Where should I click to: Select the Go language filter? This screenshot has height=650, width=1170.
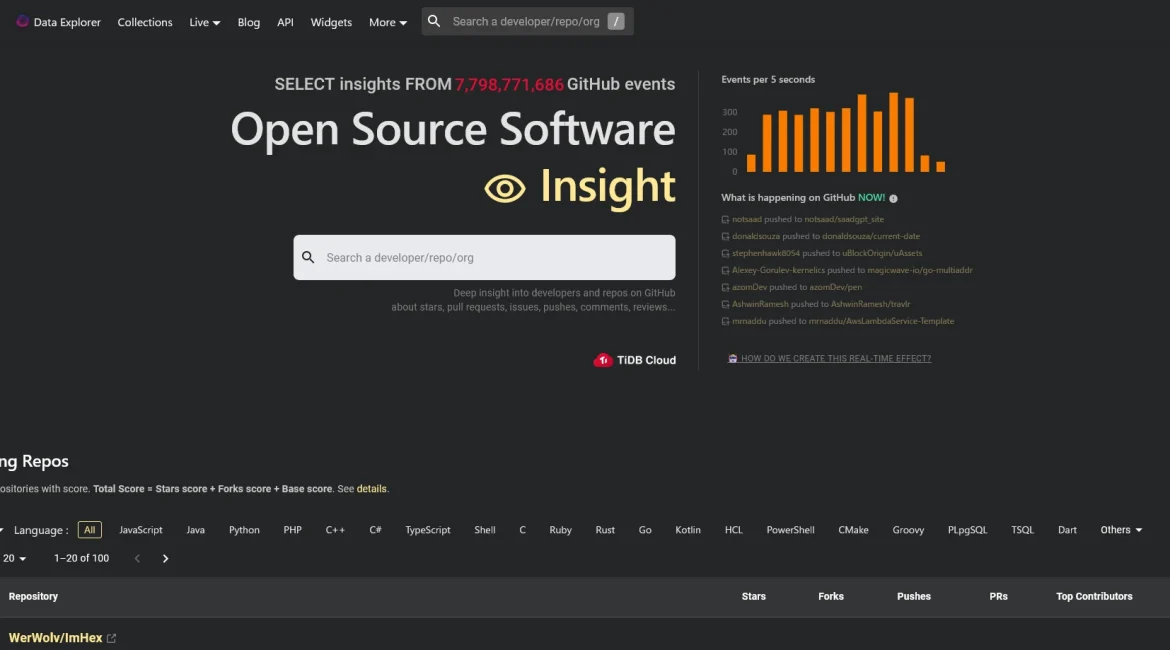tap(645, 530)
